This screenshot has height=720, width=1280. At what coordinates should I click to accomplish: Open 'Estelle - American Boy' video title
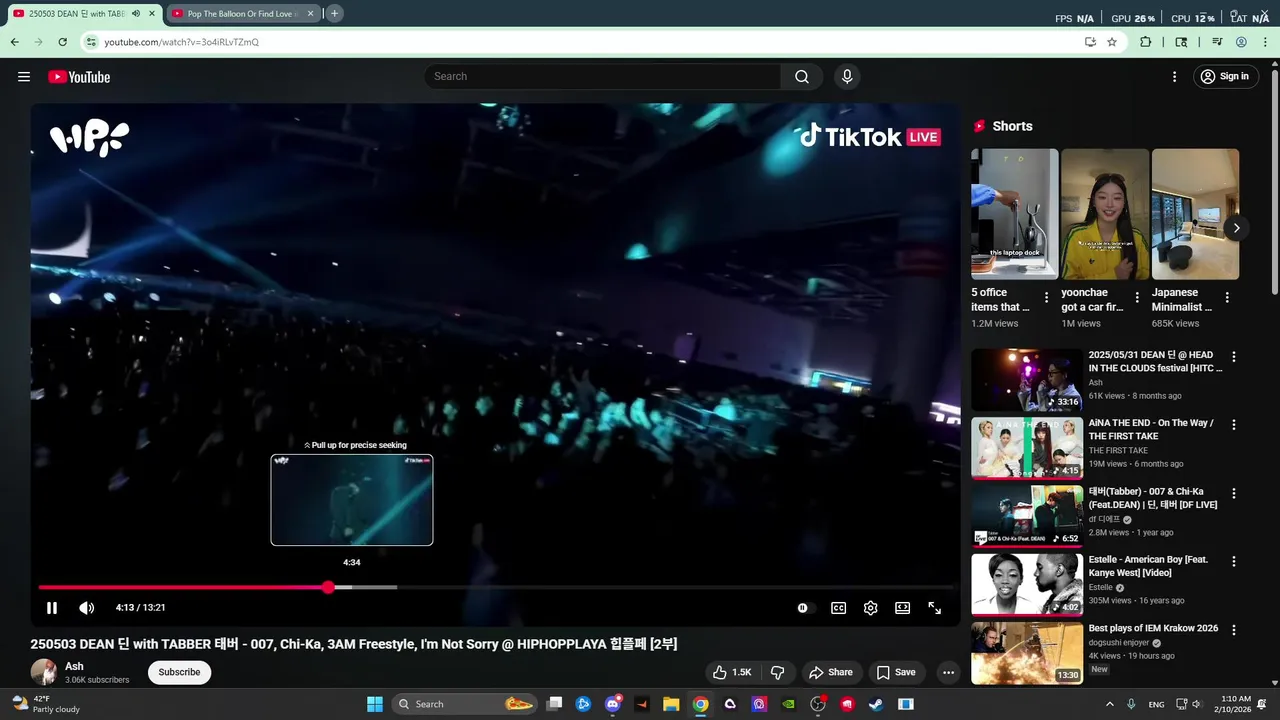[1148, 566]
